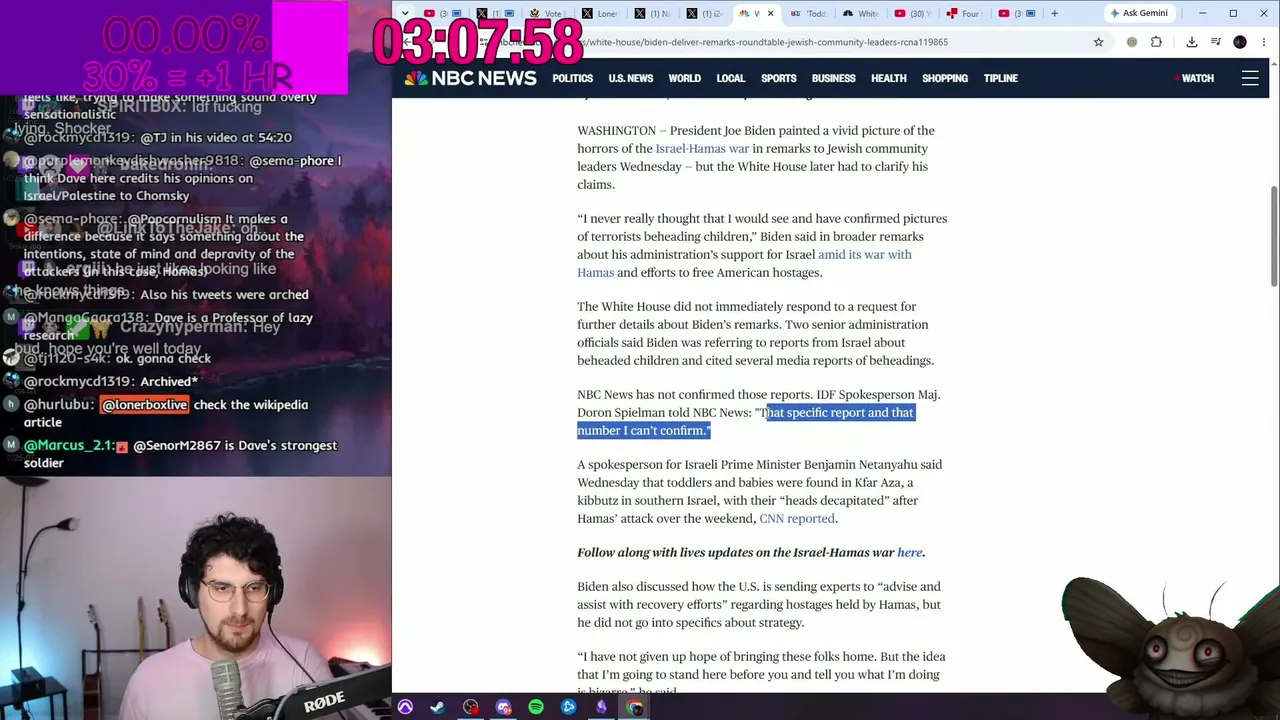Open the Tipline page
Image resolution: width=1280 pixels, height=720 pixels.
coord(1001,78)
